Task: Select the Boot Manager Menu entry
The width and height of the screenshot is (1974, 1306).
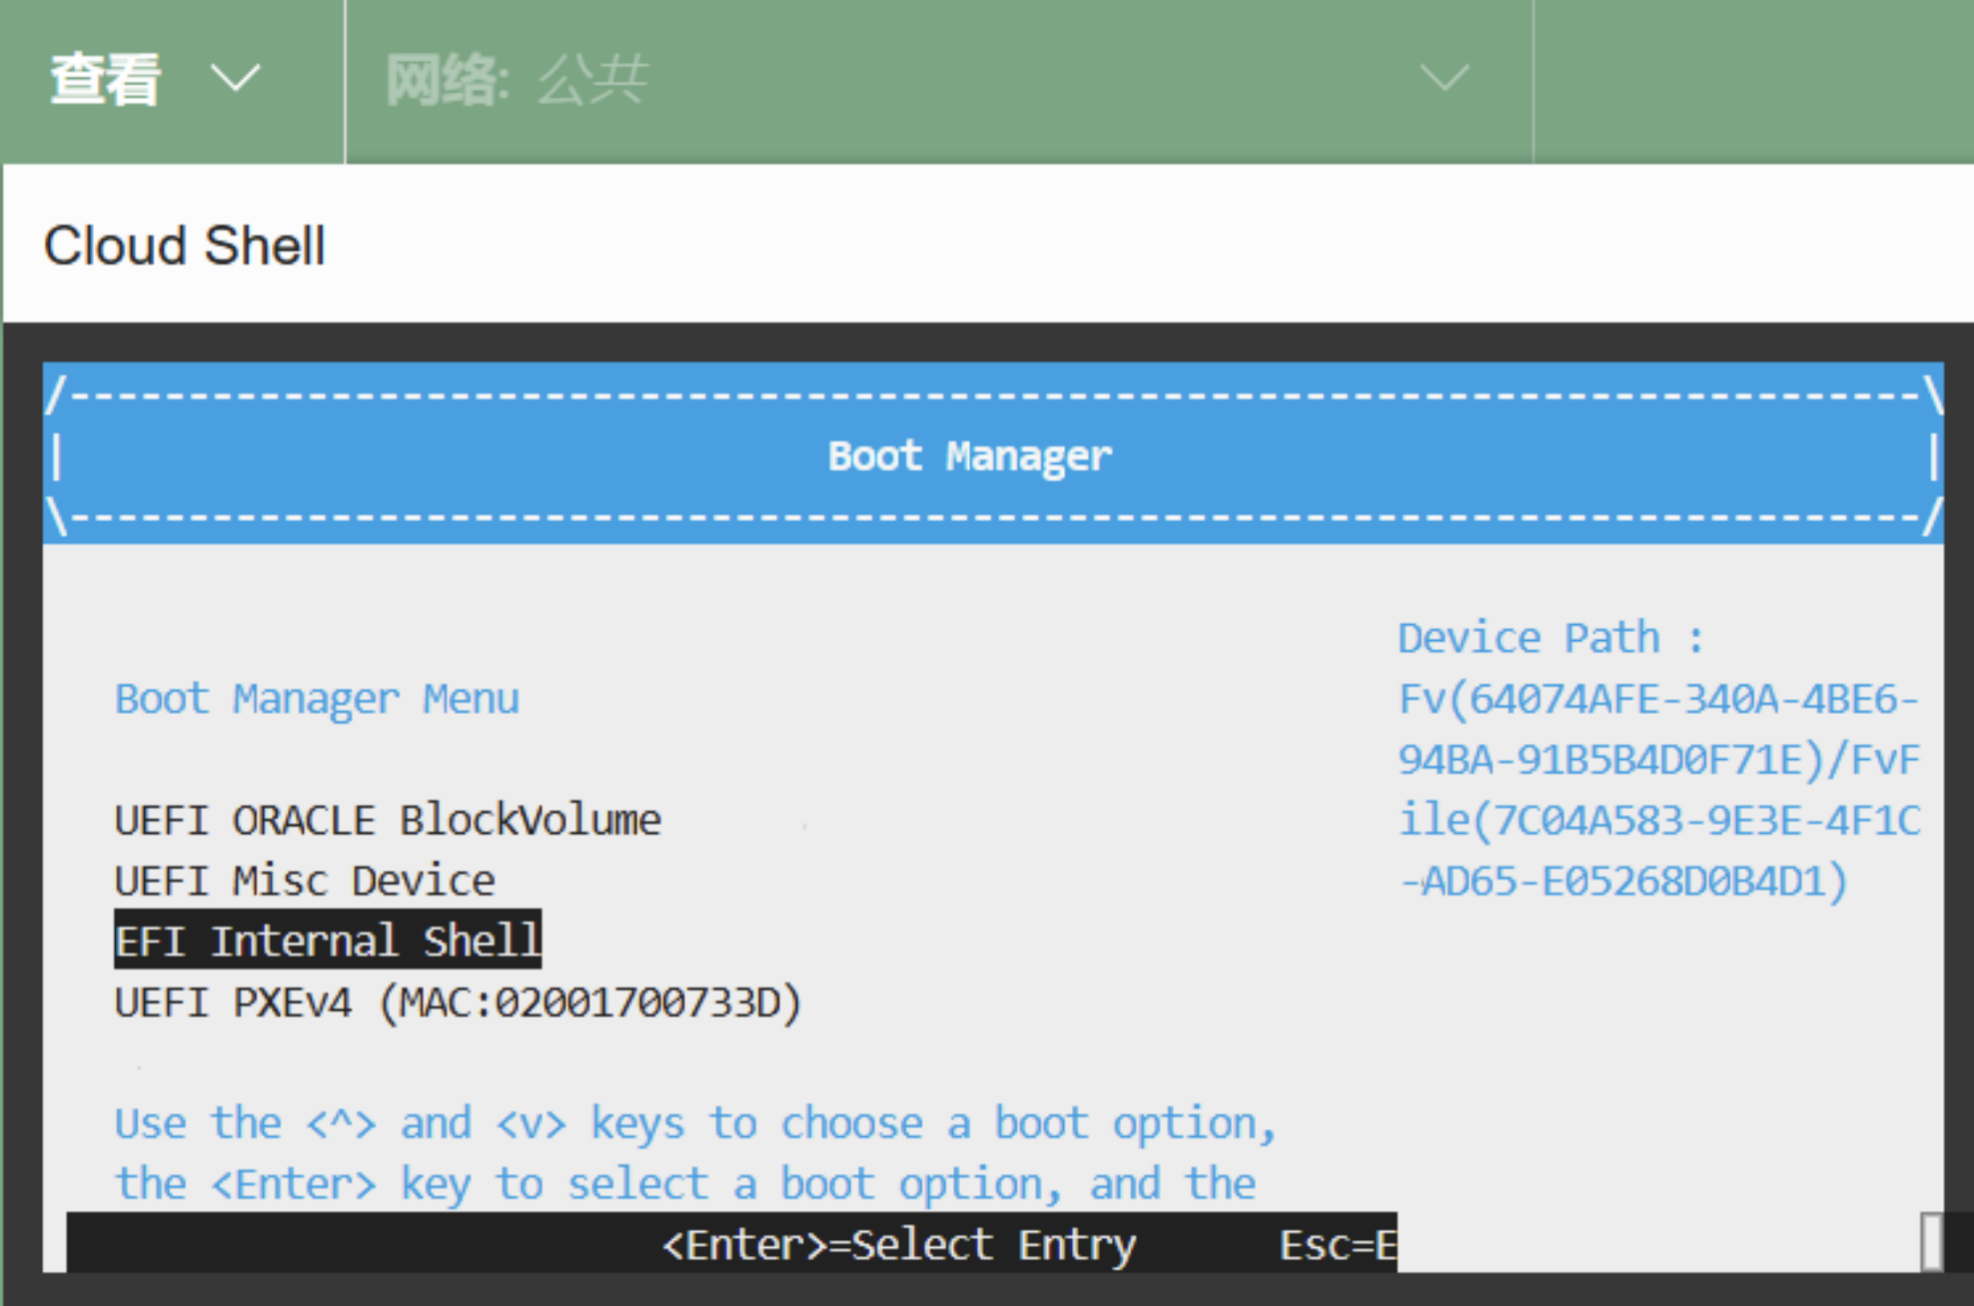Action: coord(317,698)
